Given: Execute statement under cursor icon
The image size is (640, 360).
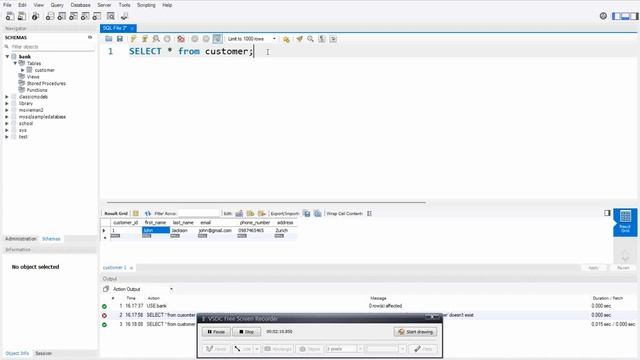Looking at the screenshot, I should coord(144,39).
